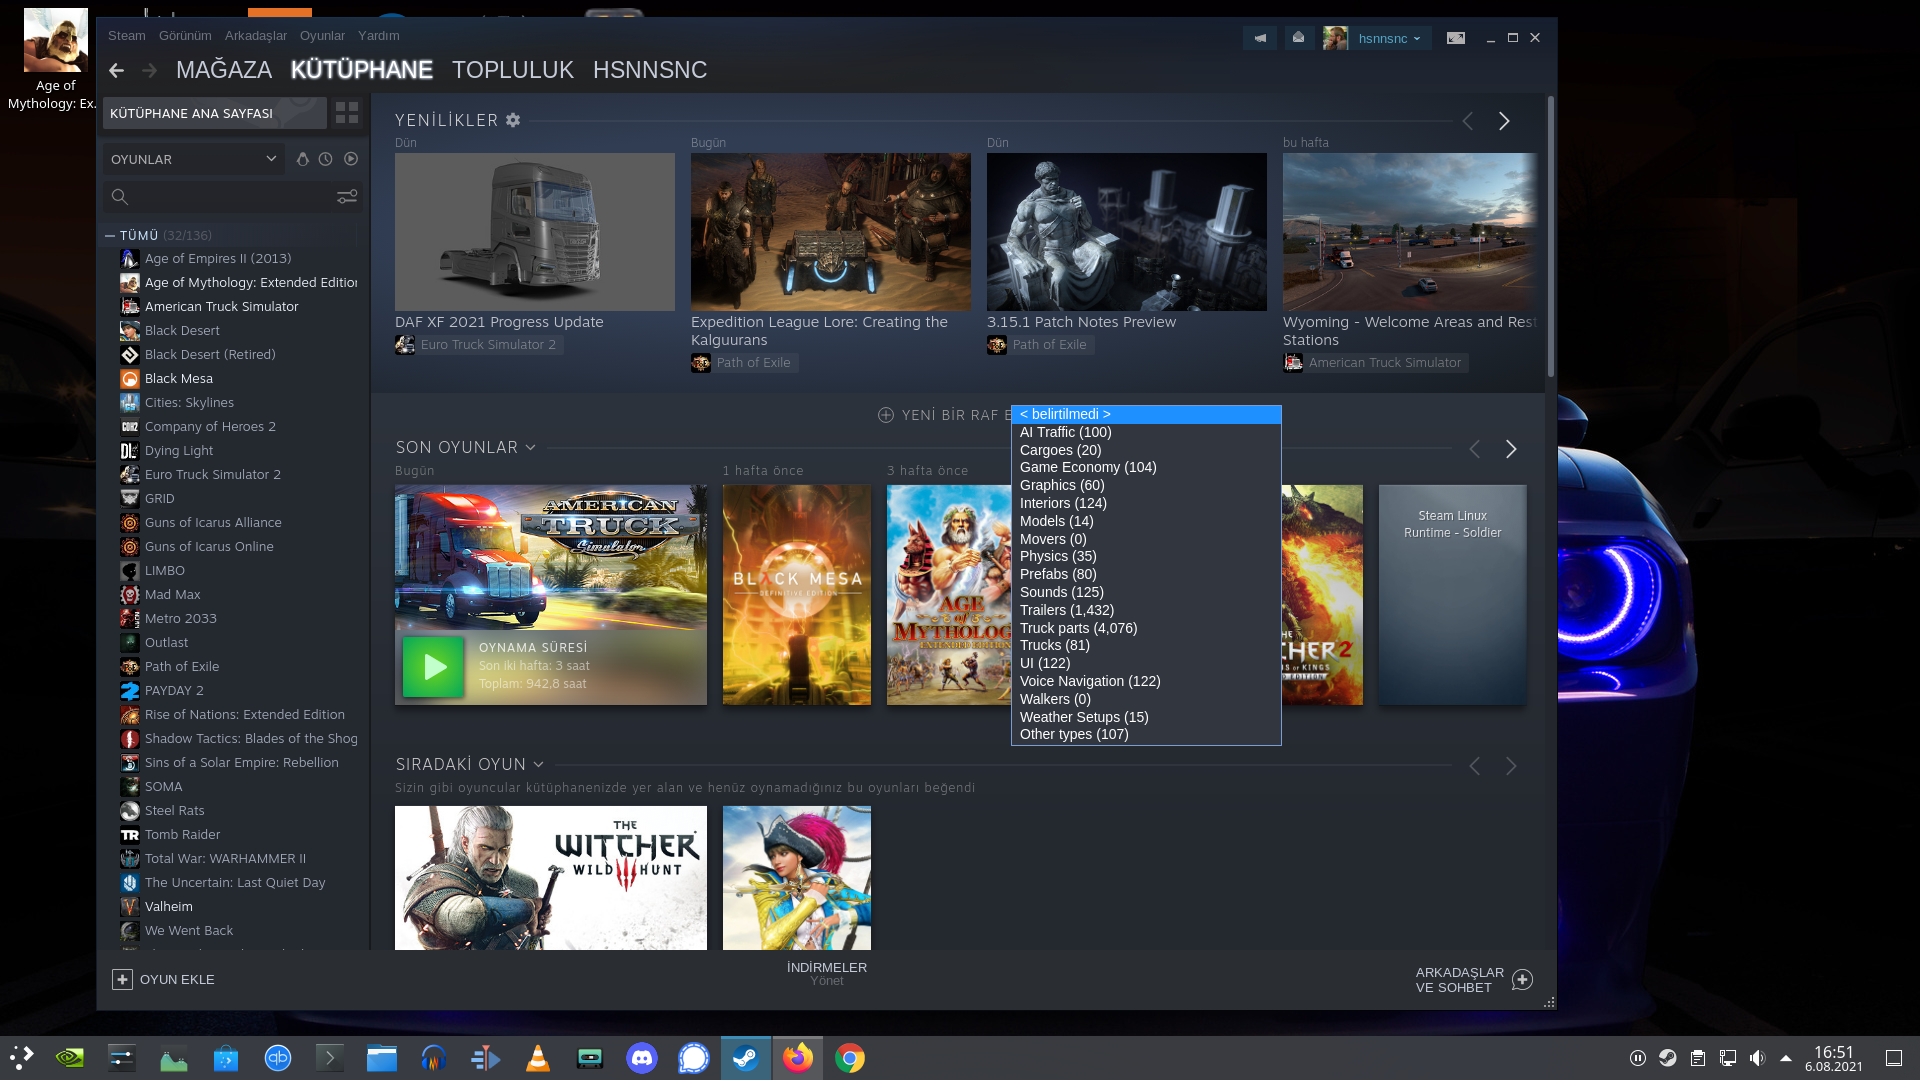The width and height of the screenshot is (1920, 1080).
Task: Click the back navigation arrow
Action: (116, 70)
